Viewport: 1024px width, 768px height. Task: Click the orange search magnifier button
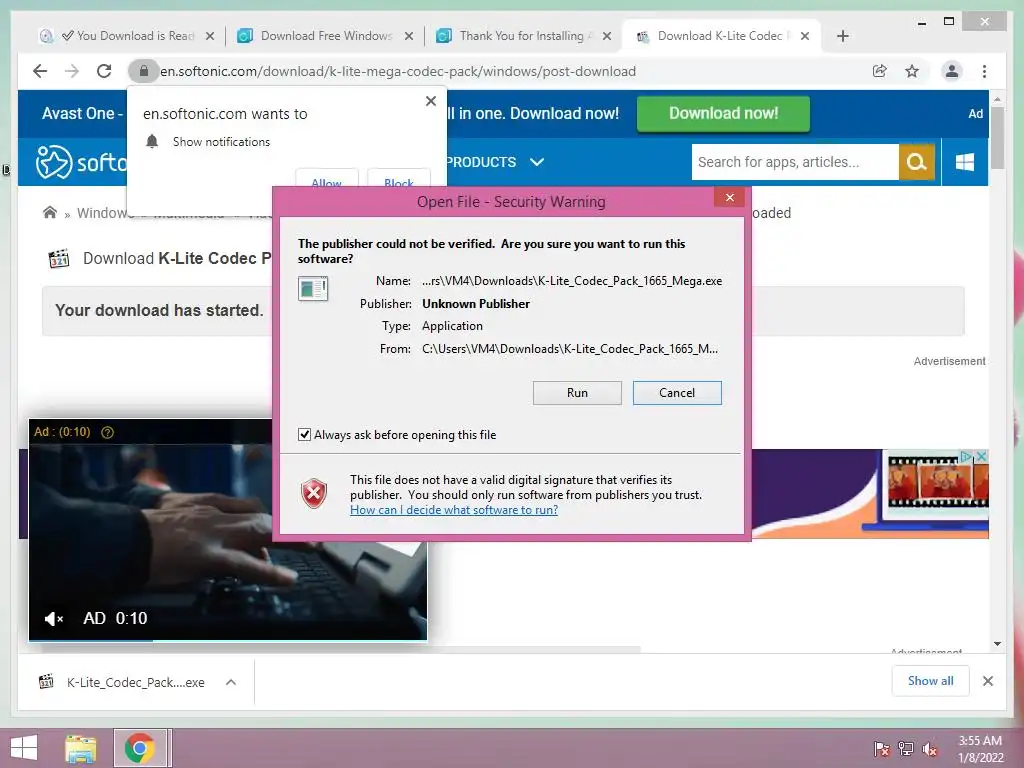point(917,162)
